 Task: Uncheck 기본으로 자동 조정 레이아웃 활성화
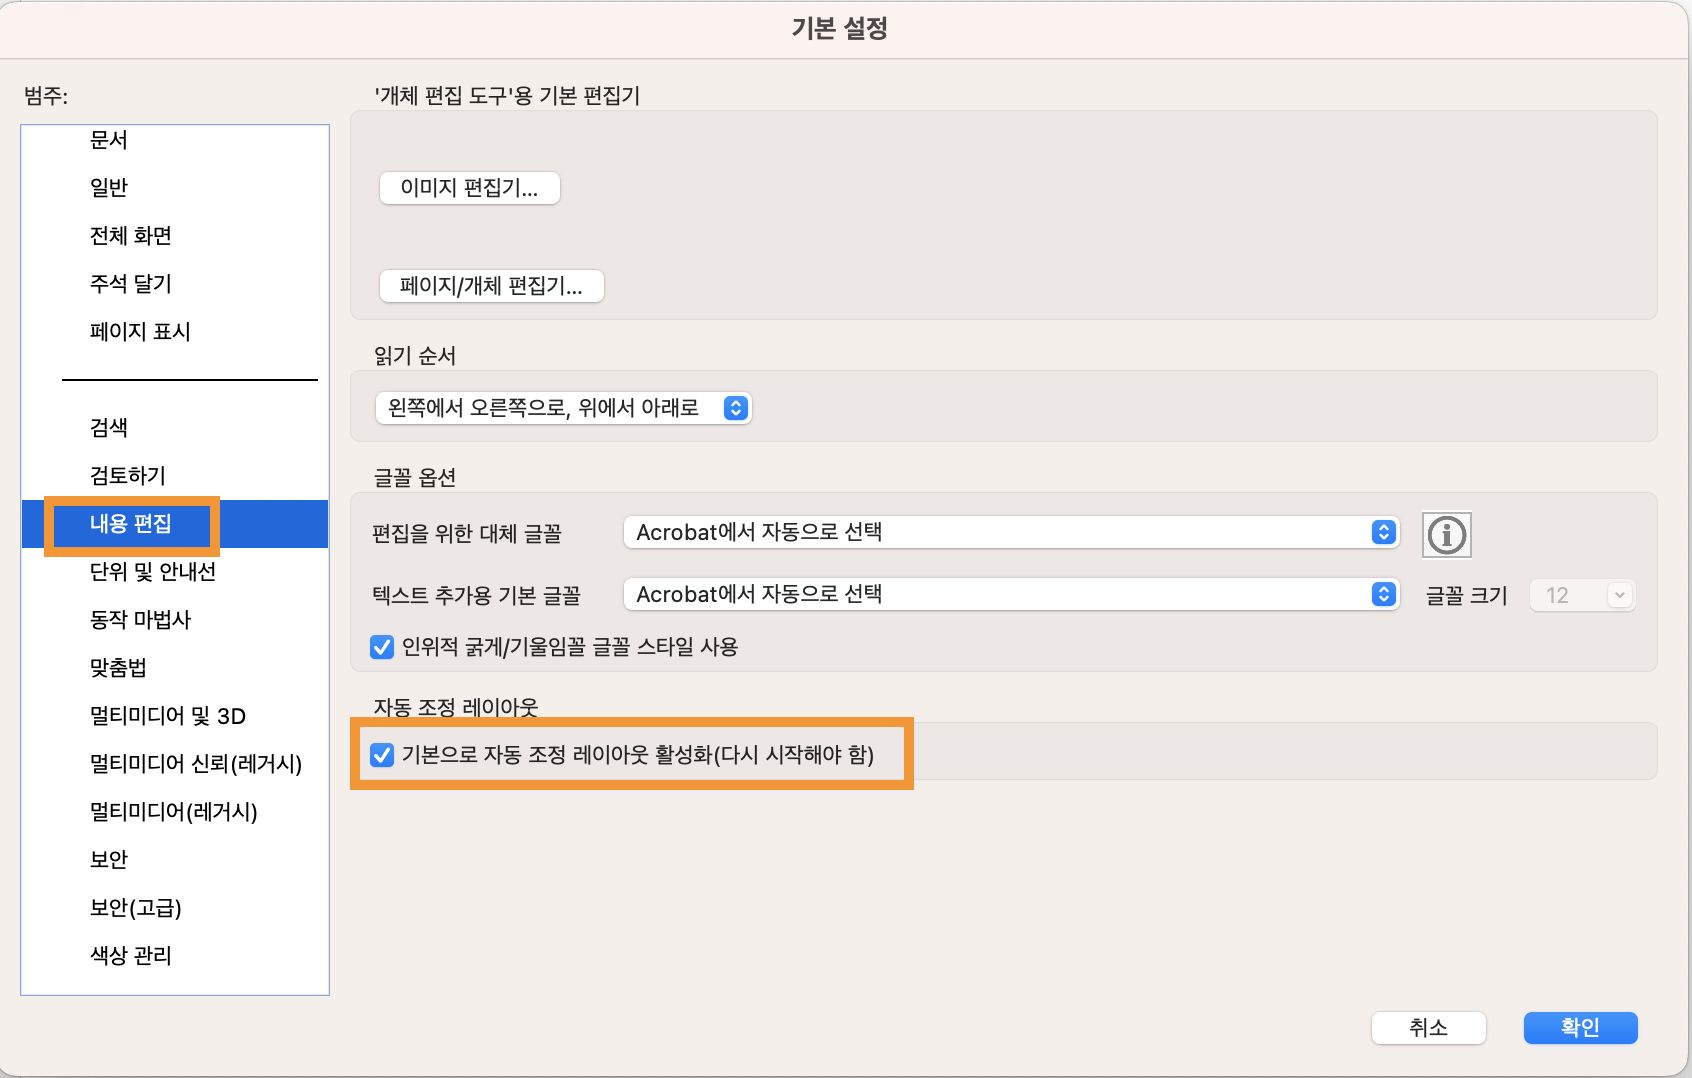[x=383, y=757]
